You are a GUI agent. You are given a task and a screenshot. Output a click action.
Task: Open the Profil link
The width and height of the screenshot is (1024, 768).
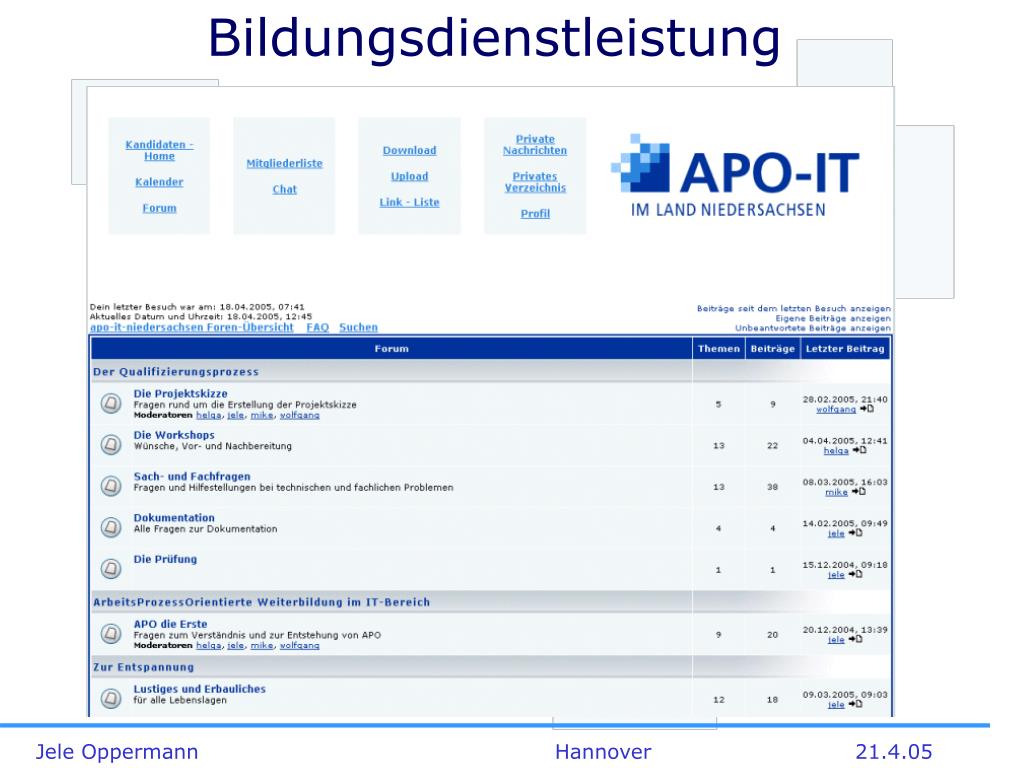pyautogui.click(x=535, y=214)
